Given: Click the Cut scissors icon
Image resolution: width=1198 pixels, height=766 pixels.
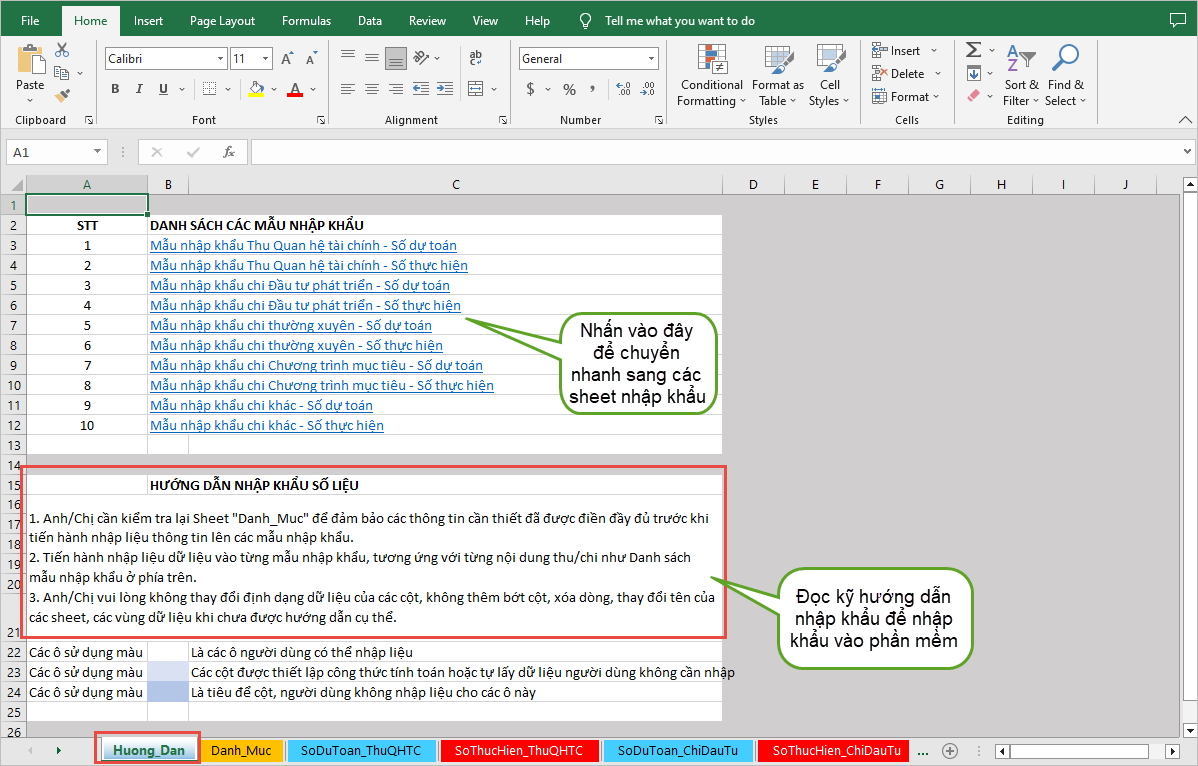Looking at the screenshot, I should [62, 51].
